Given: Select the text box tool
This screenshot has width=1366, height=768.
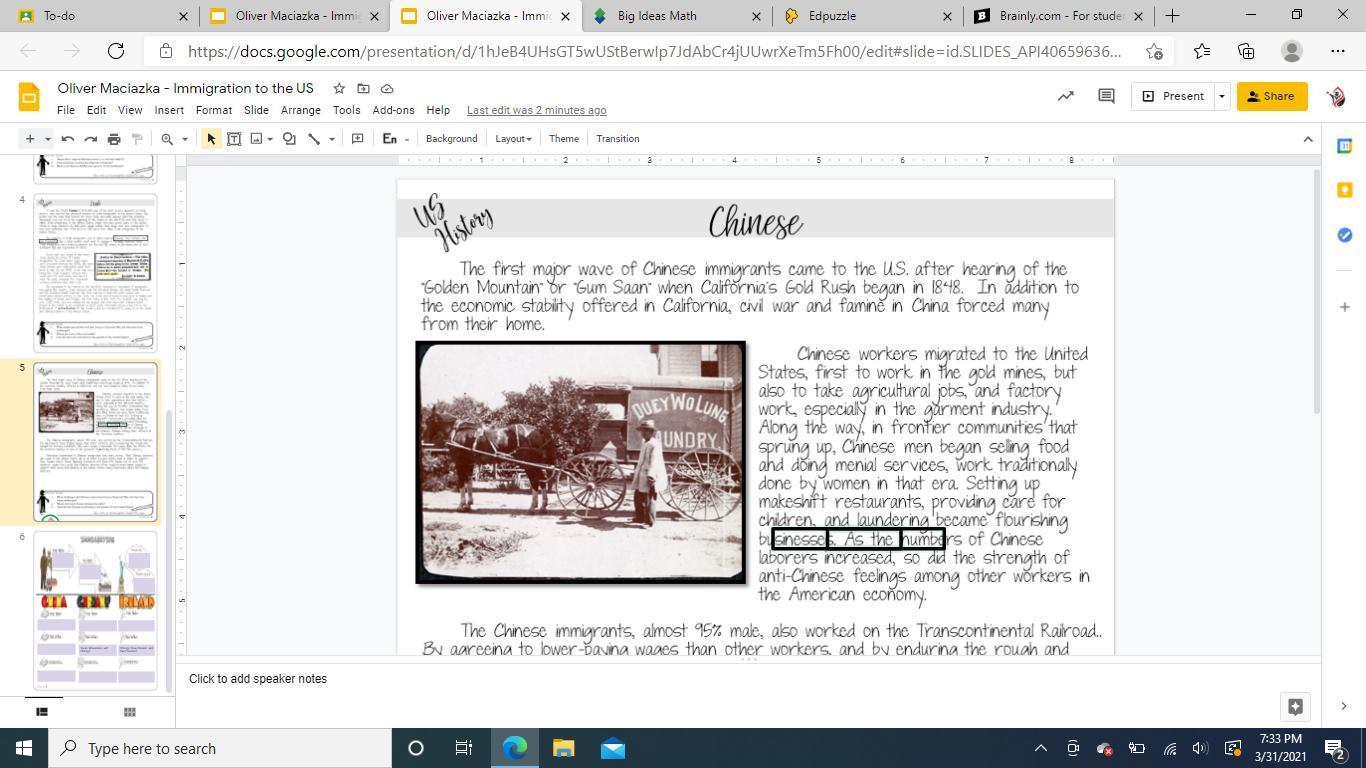Looking at the screenshot, I should pyautogui.click(x=234, y=139).
